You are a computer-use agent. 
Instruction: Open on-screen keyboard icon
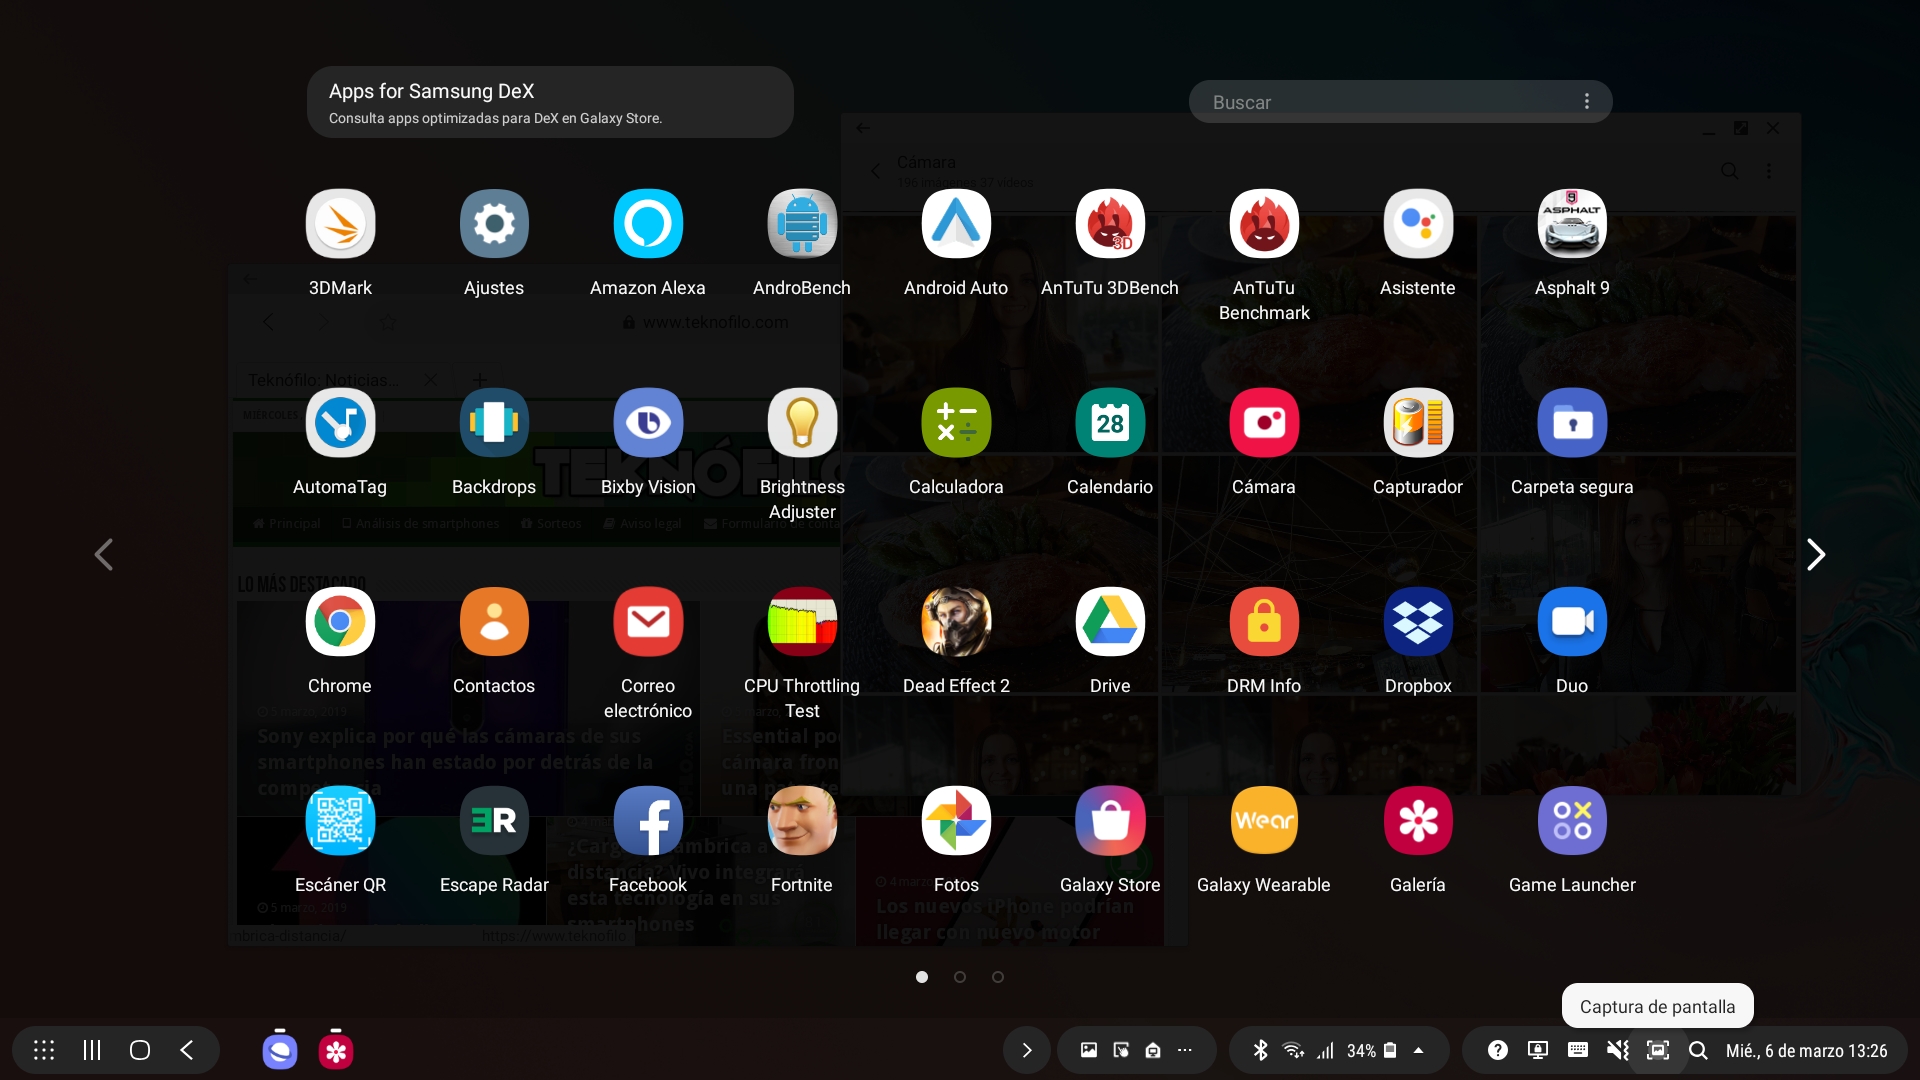click(1578, 1050)
